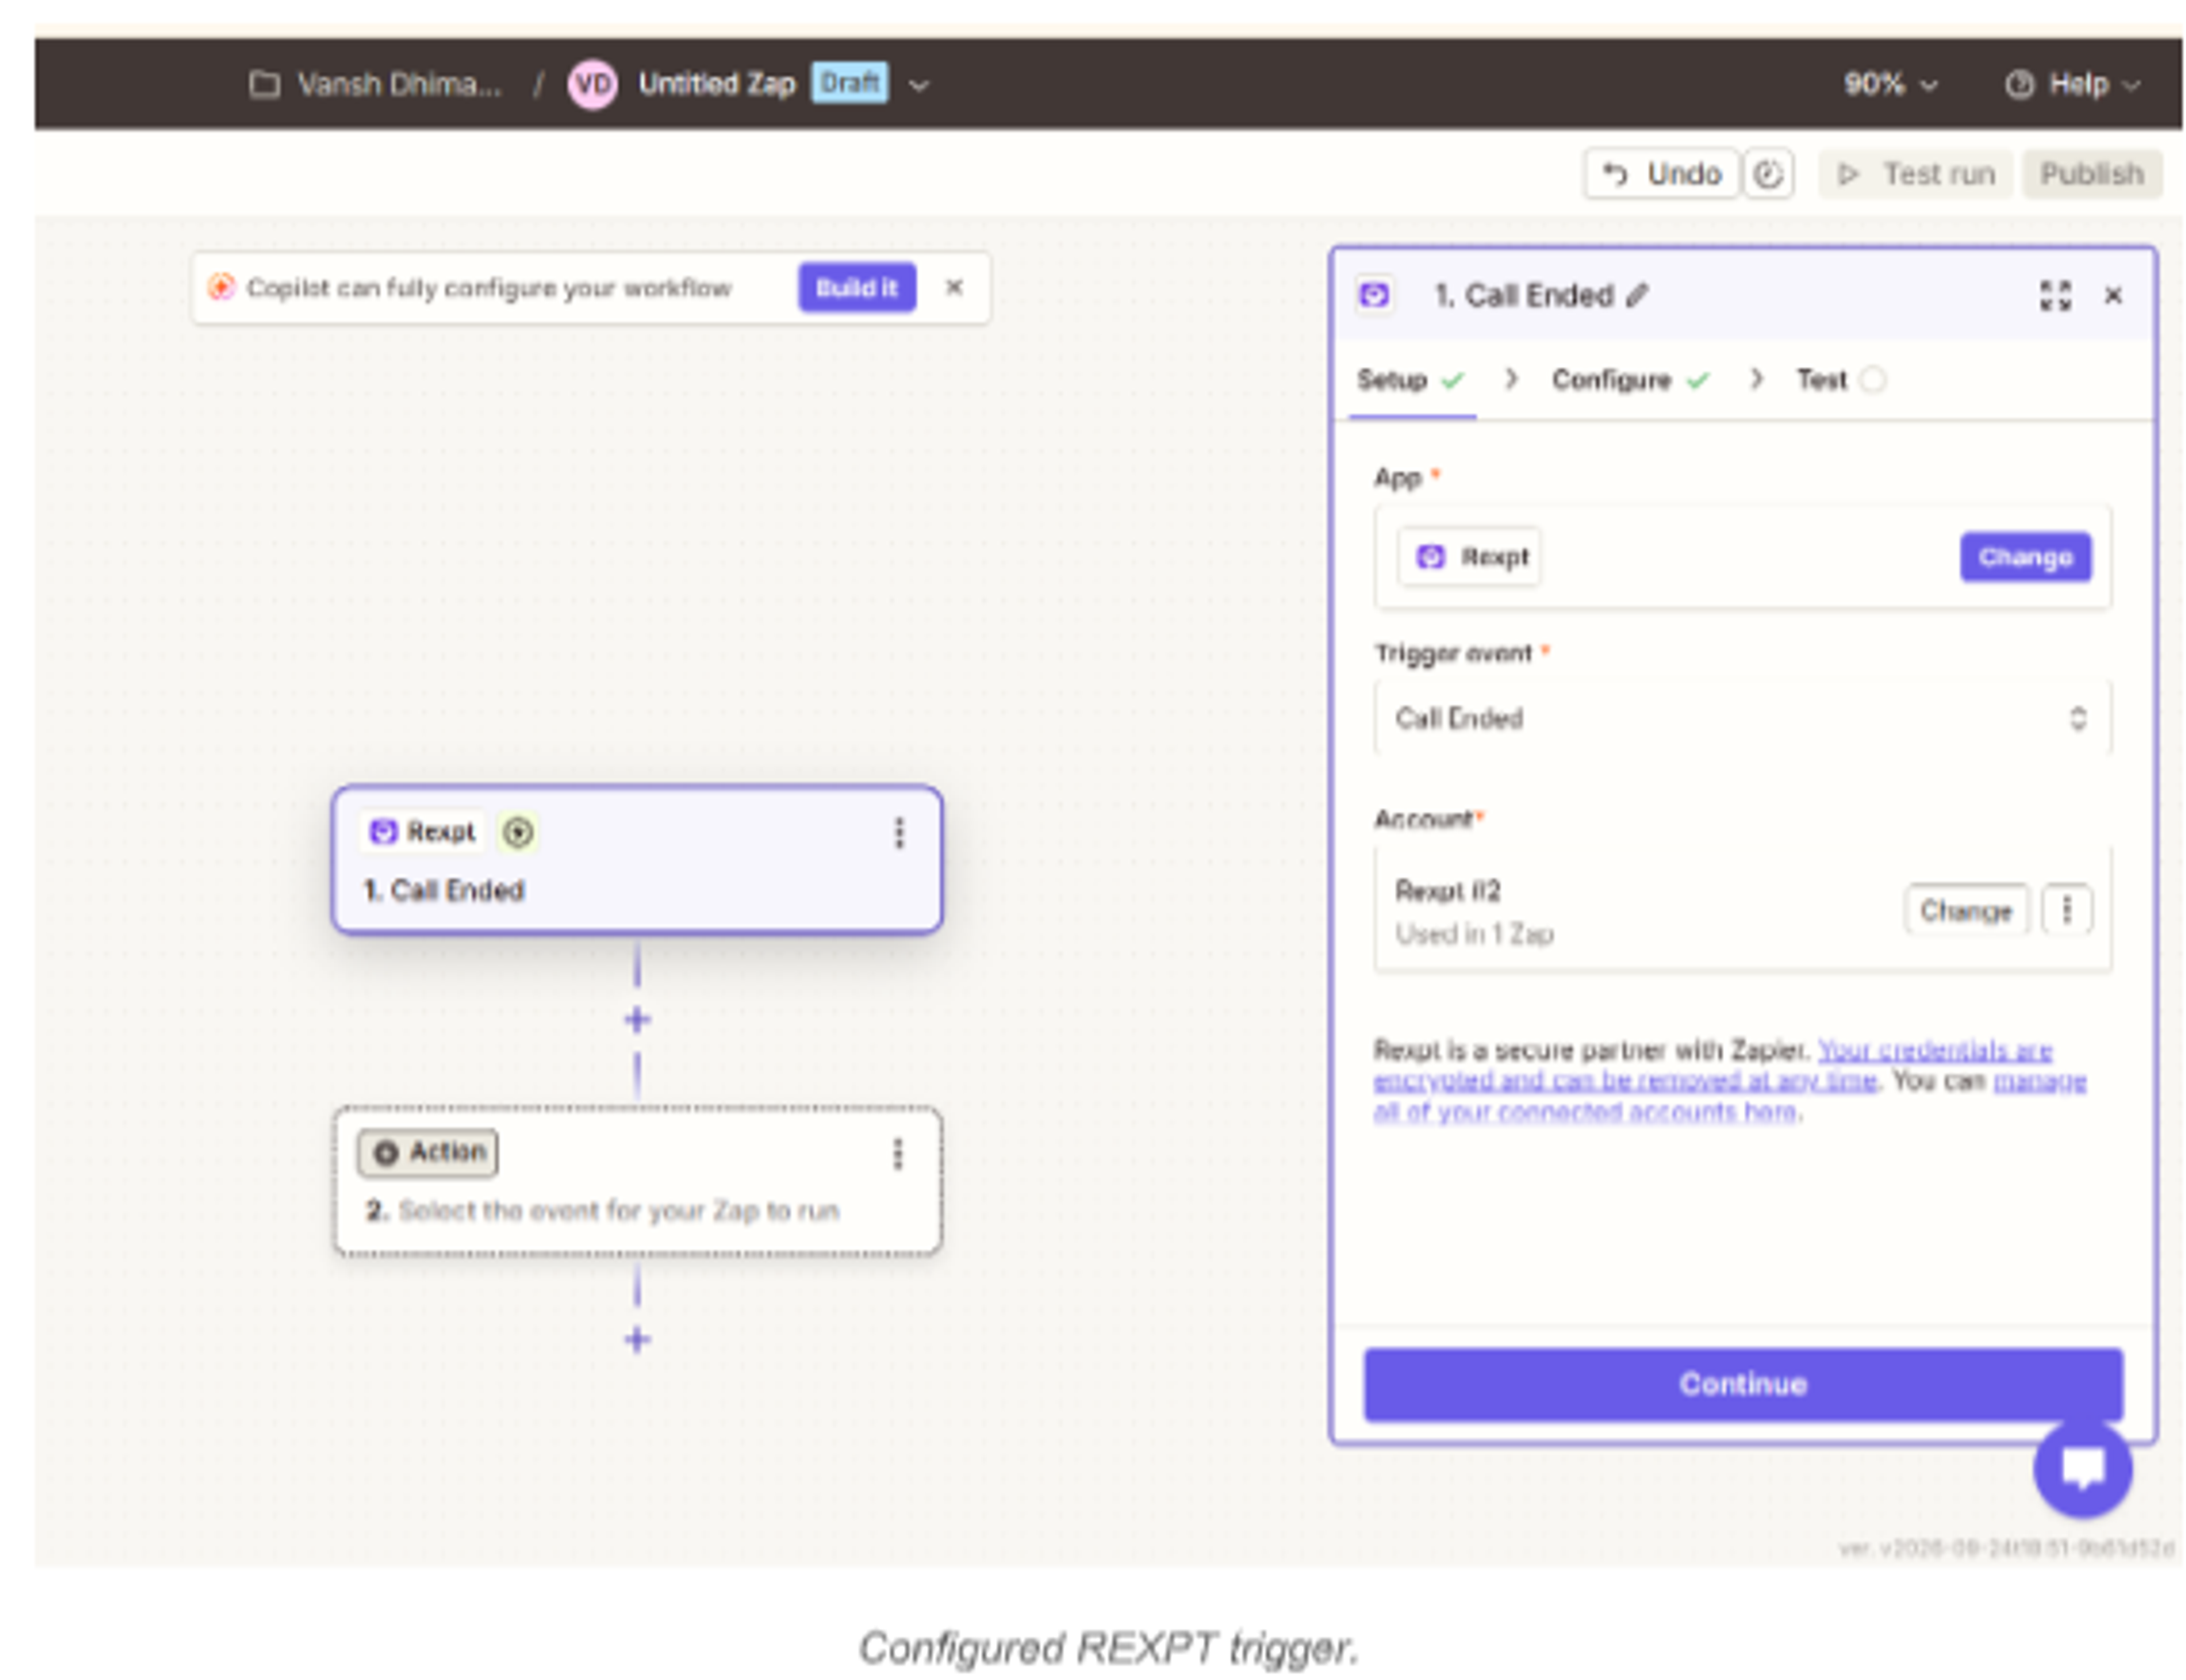
Task: Select step 2 event placeholder text
Action: 618,1211
